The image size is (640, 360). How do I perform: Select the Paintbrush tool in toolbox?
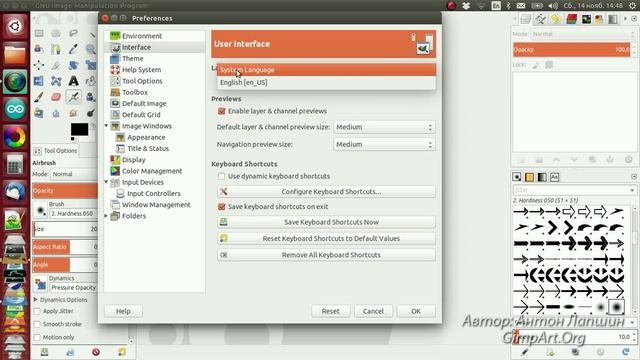[x=39, y=97]
